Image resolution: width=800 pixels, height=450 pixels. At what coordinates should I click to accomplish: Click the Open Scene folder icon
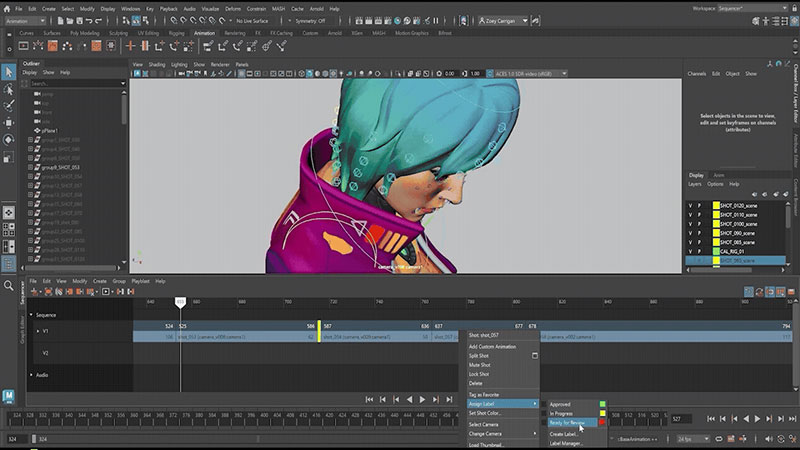tap(70, 21)
